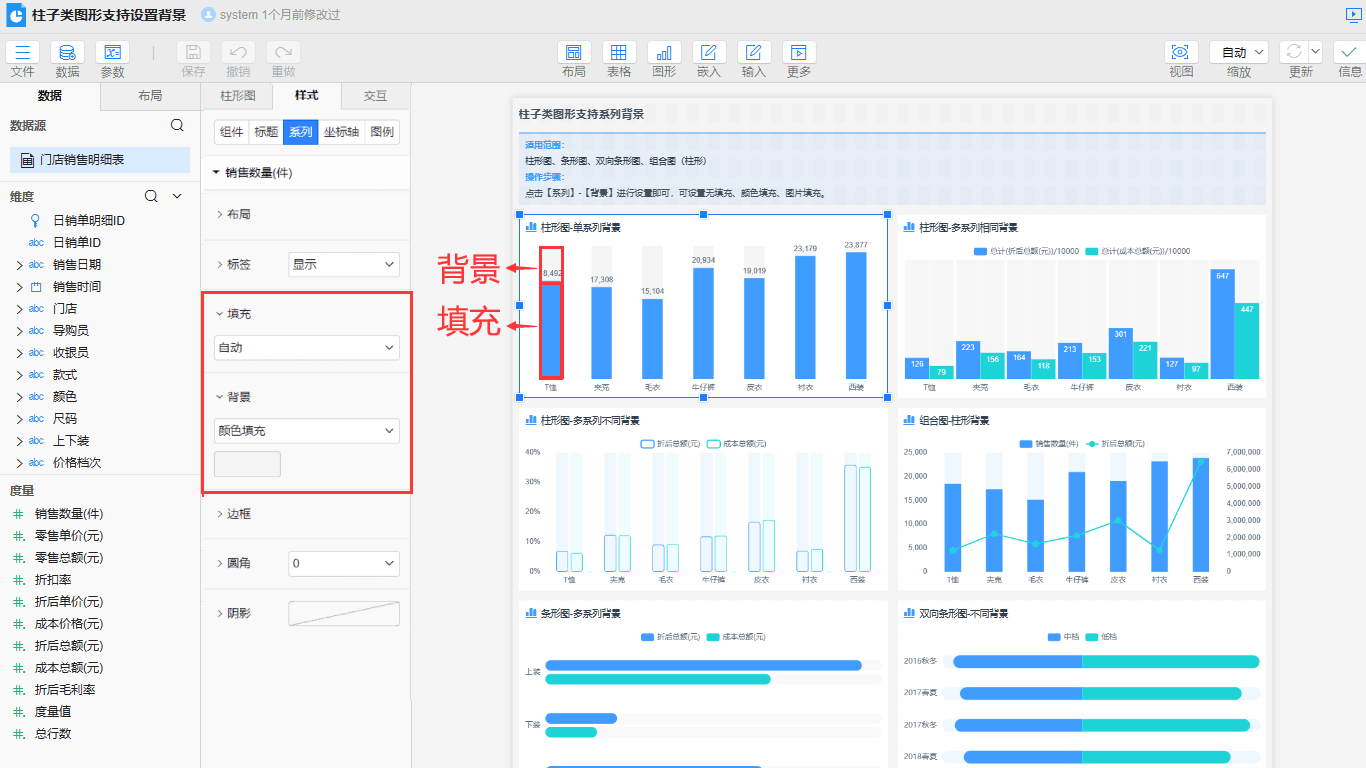Switch to the 坐标轴 (Axis) sub-tab
Image resolution: width=1366 pixels, height=768 pixels.
pos(342,132)
